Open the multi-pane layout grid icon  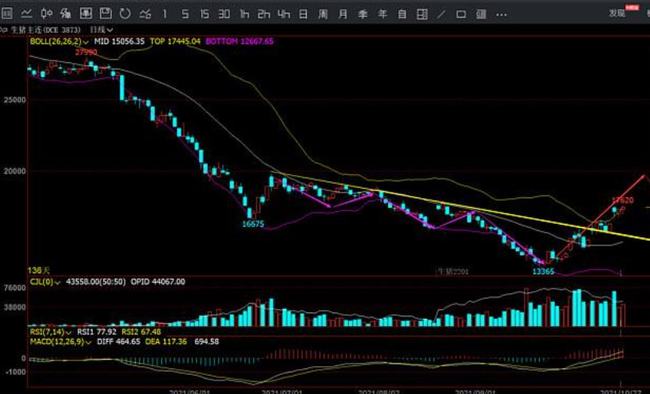click(422, 15)
